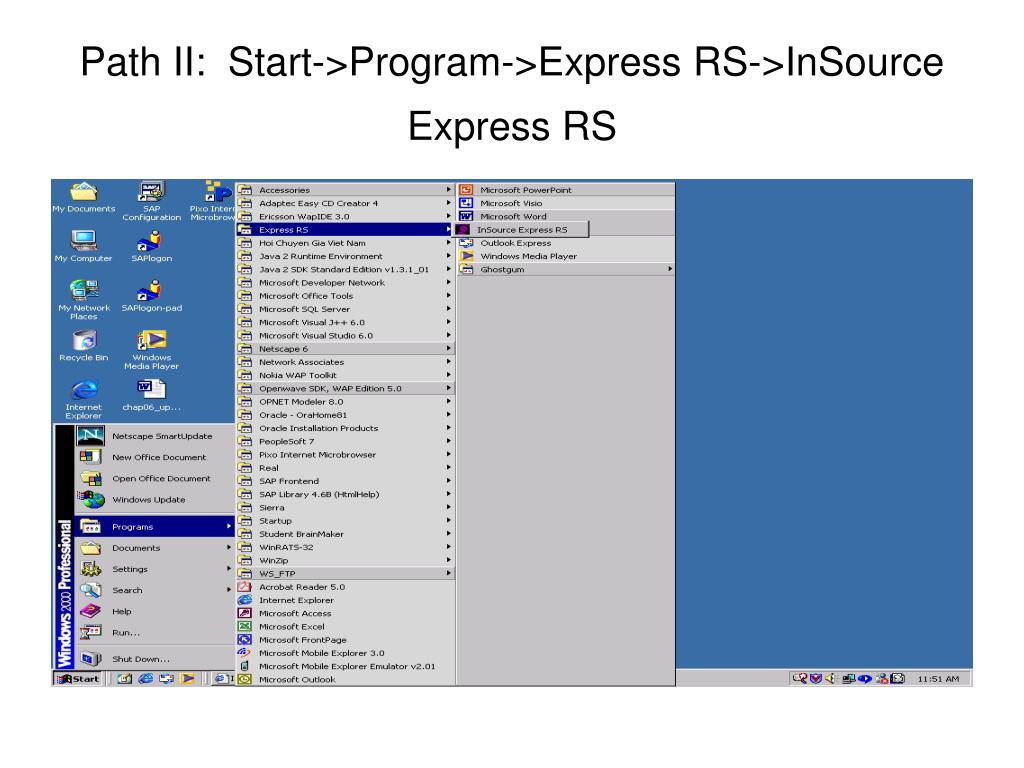
Task: Expand Netscape 6 submenu arrow
Action: coord(449,349)
